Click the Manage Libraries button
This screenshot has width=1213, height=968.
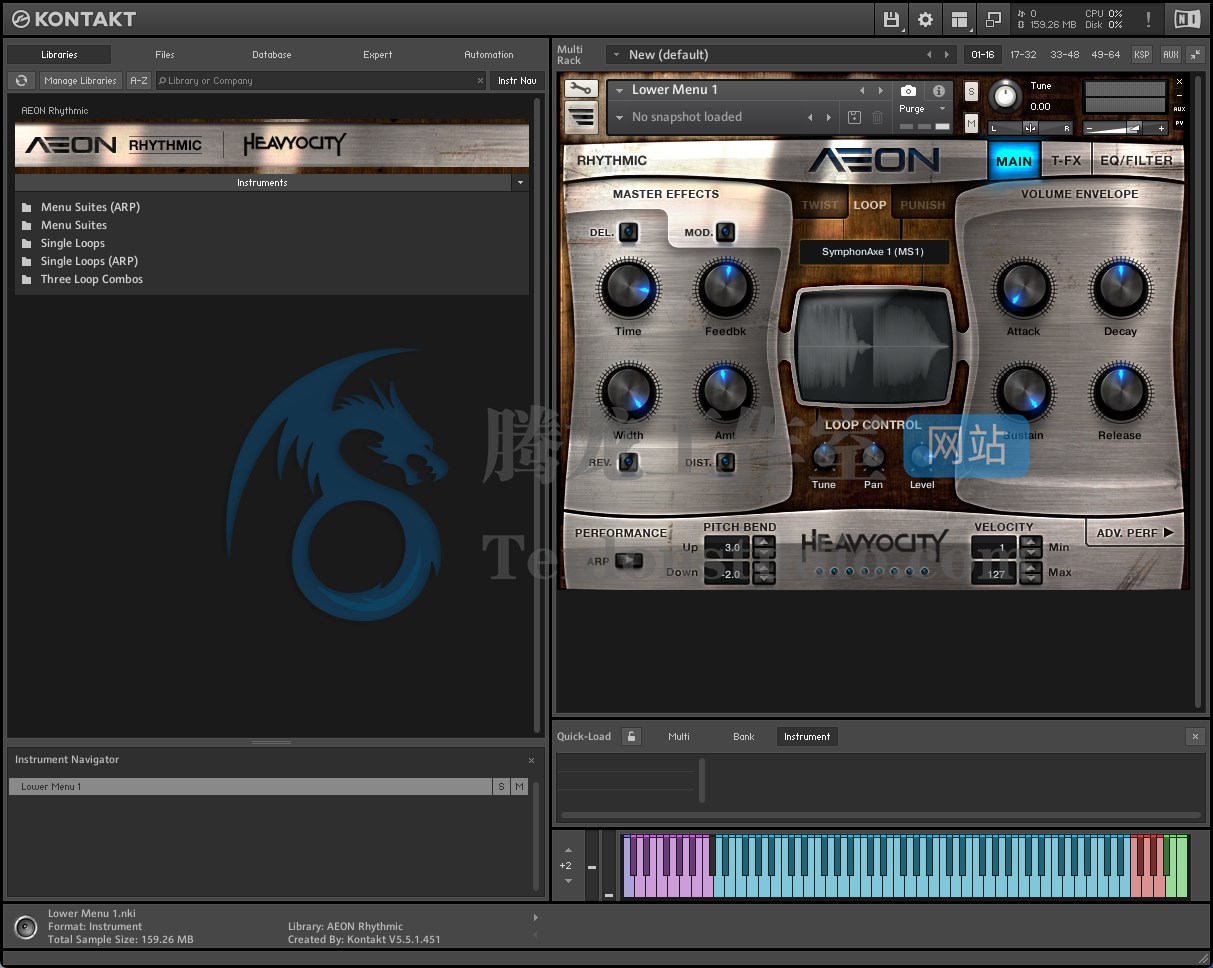click(x=80, y=80)
